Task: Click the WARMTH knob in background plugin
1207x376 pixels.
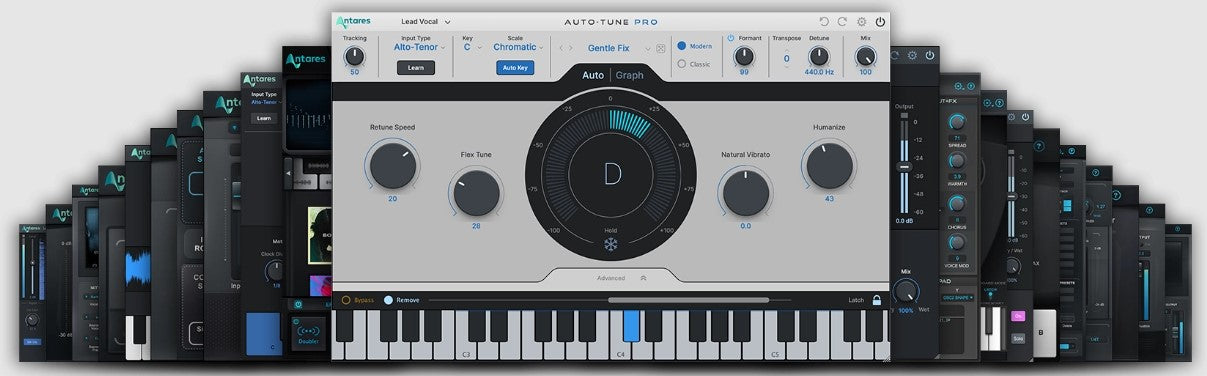Action: coord(956,160)
